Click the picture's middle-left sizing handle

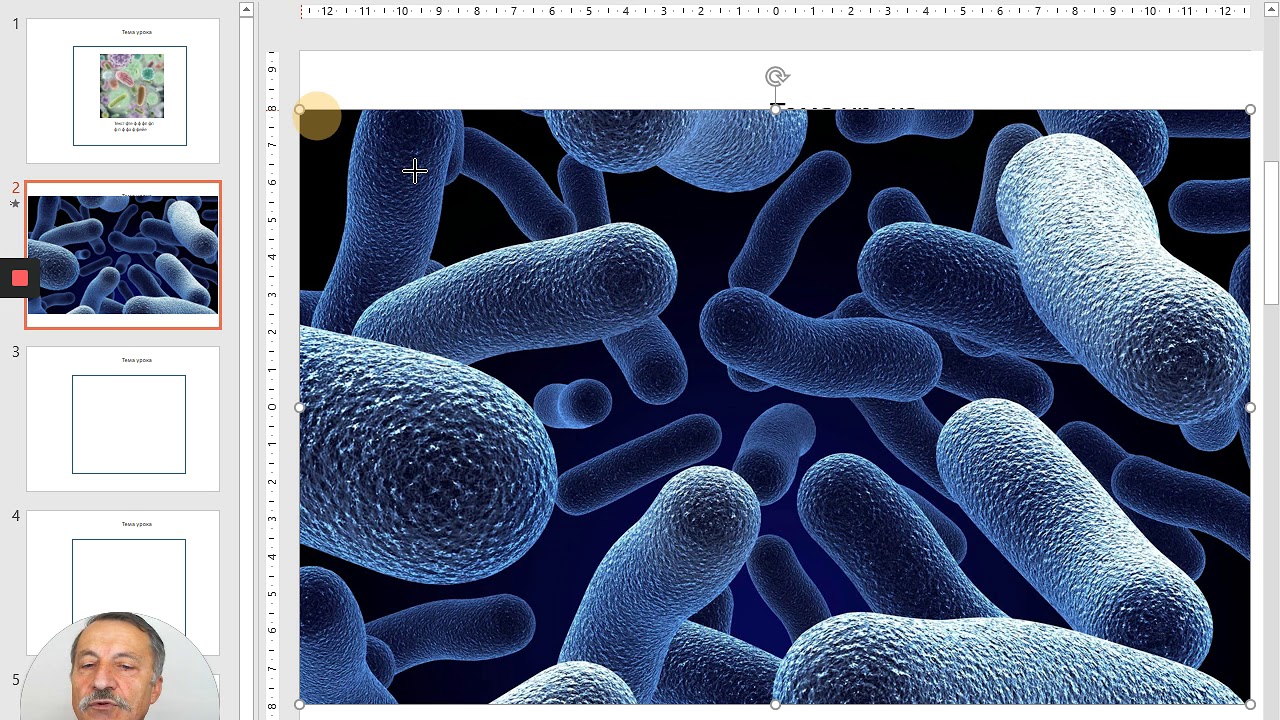pos(300,407)
